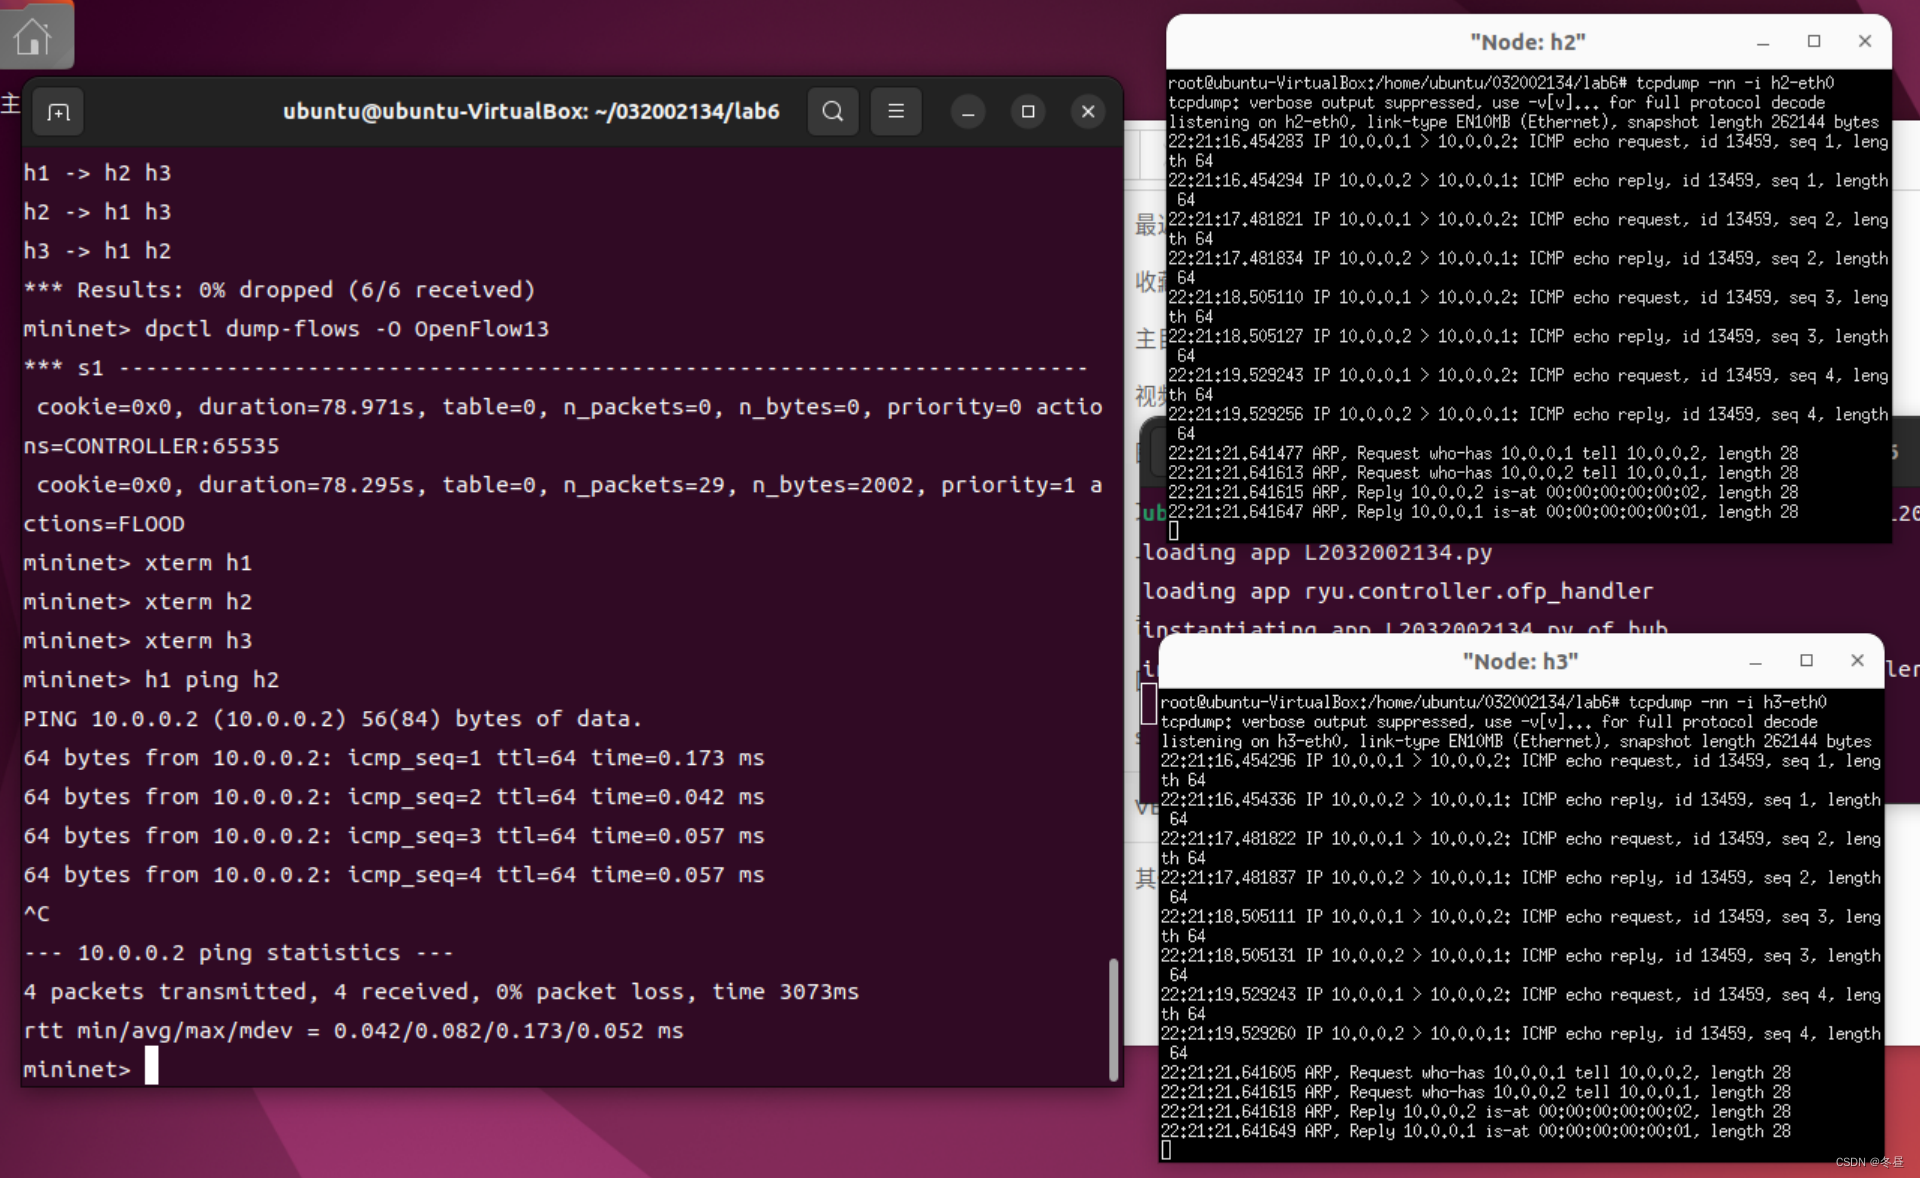Click 'loading app L2032002134.py' in background terminal
This screenshot has height=1178, width=1920.
[x=1317, y=552]
